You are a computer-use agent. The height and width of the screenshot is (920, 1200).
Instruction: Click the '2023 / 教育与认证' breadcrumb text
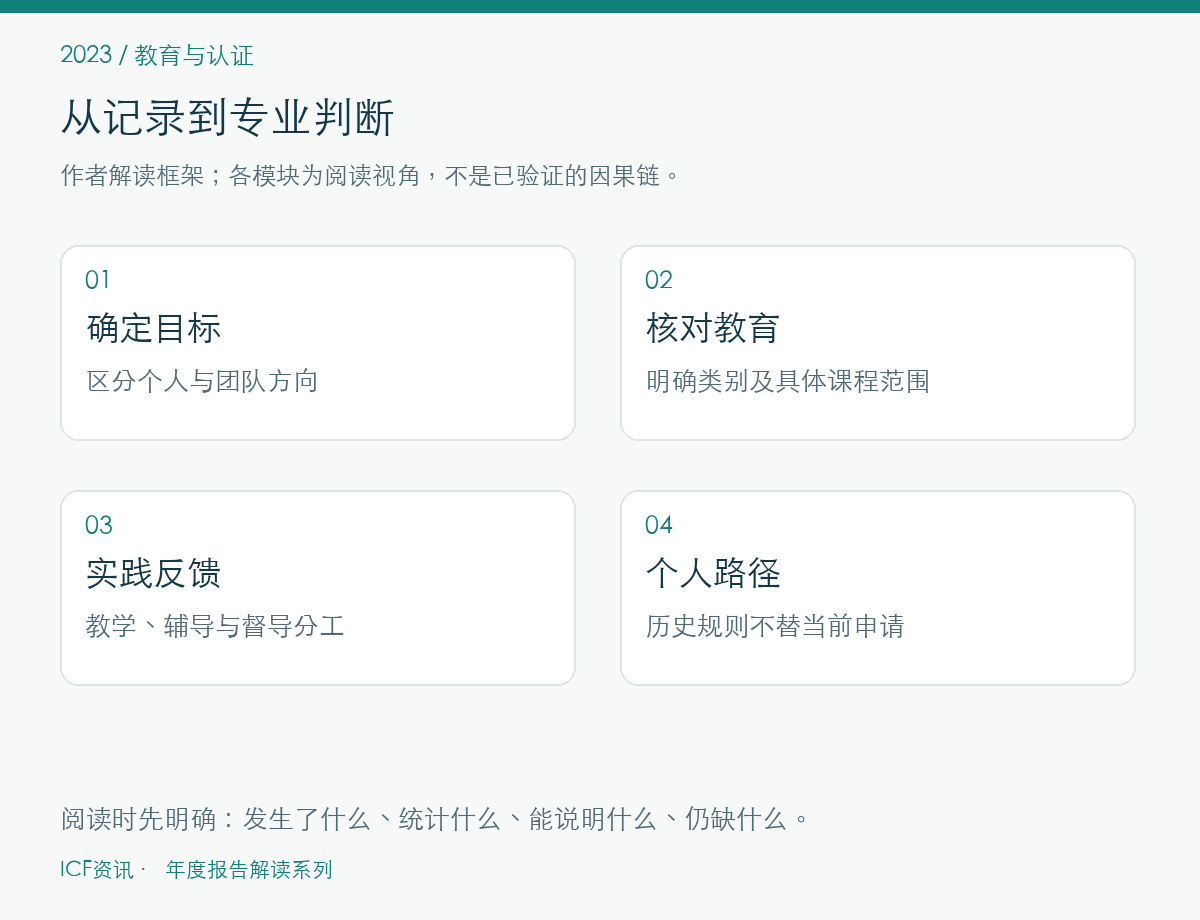click(x=157, y=55)
